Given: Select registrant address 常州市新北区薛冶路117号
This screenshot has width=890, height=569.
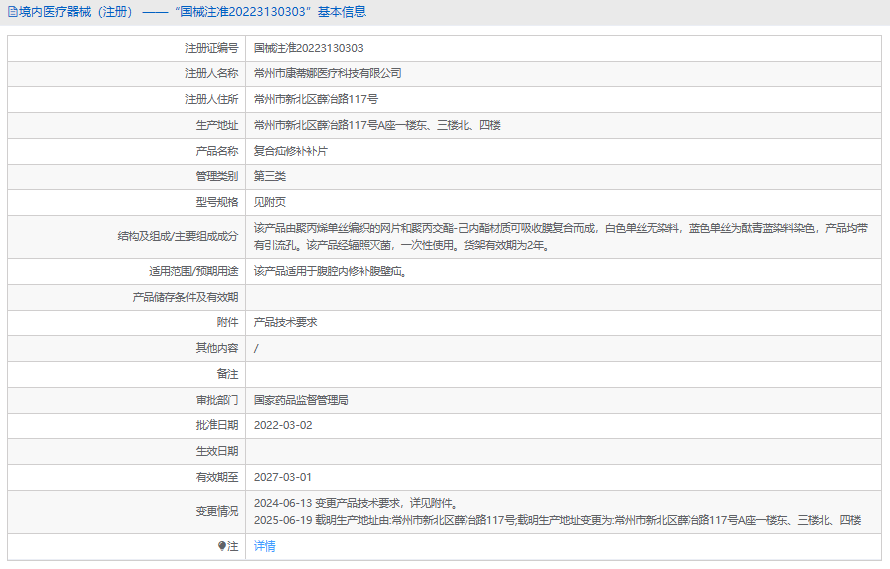Looking at the screenshot, I should (x=316, y=99).
